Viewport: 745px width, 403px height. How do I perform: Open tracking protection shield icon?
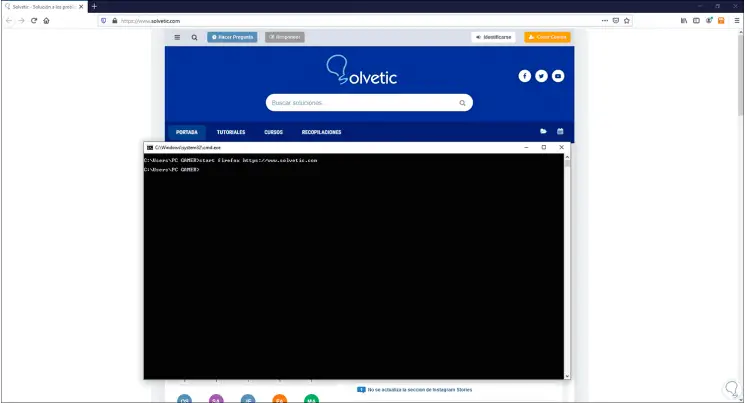[x=104, y=21]
